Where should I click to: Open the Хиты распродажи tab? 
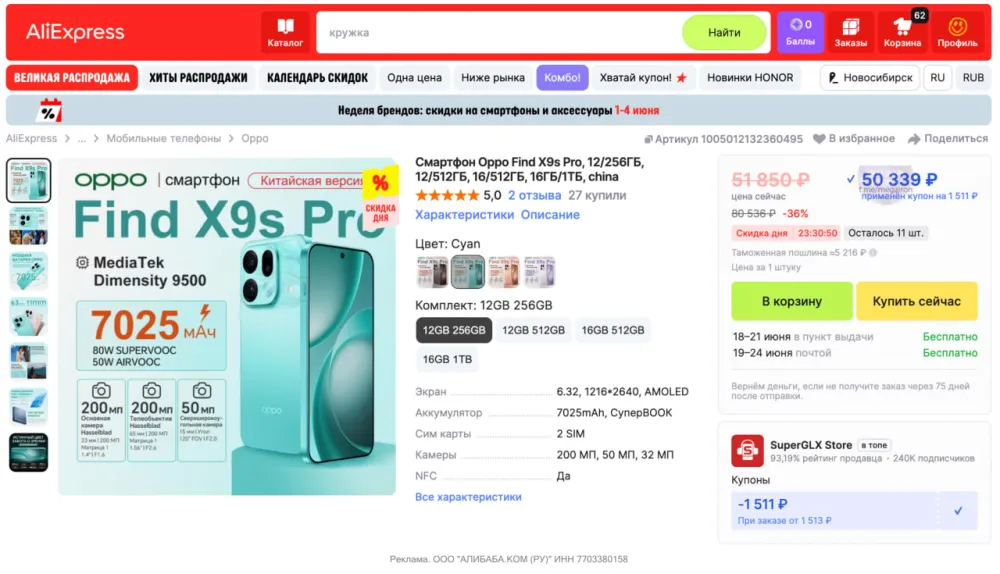click(x=198, y=78)
